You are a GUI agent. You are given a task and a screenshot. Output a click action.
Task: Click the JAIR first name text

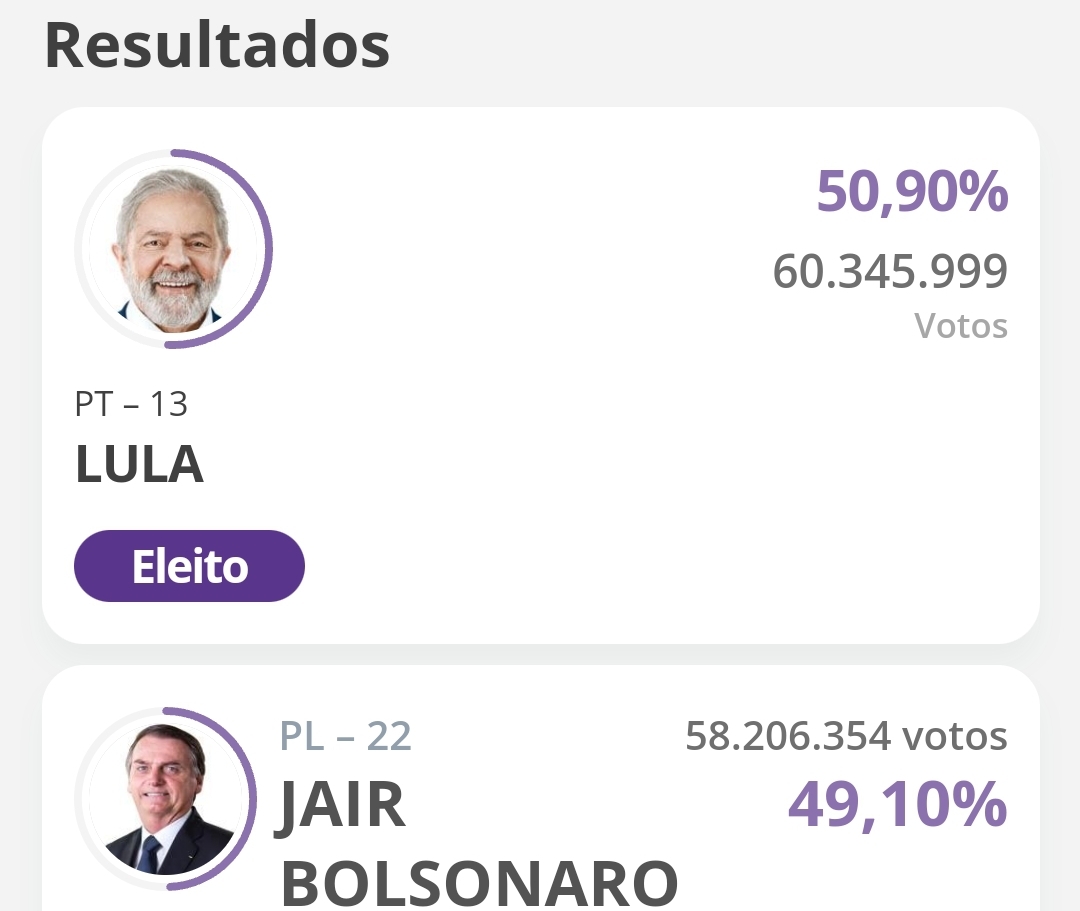[x=340, y=804]
